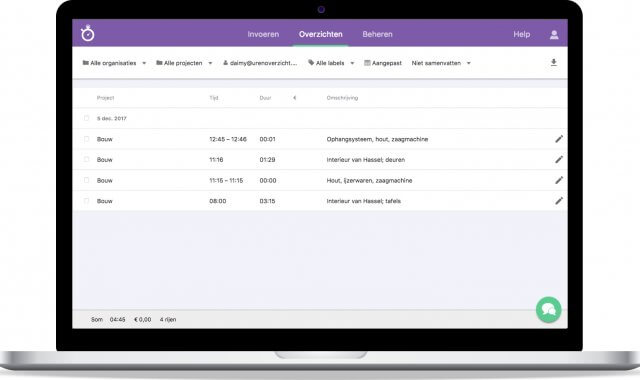Click the stopwatch logo icon
The height and width of the screenshot is (380, 640).
point(87,33)
